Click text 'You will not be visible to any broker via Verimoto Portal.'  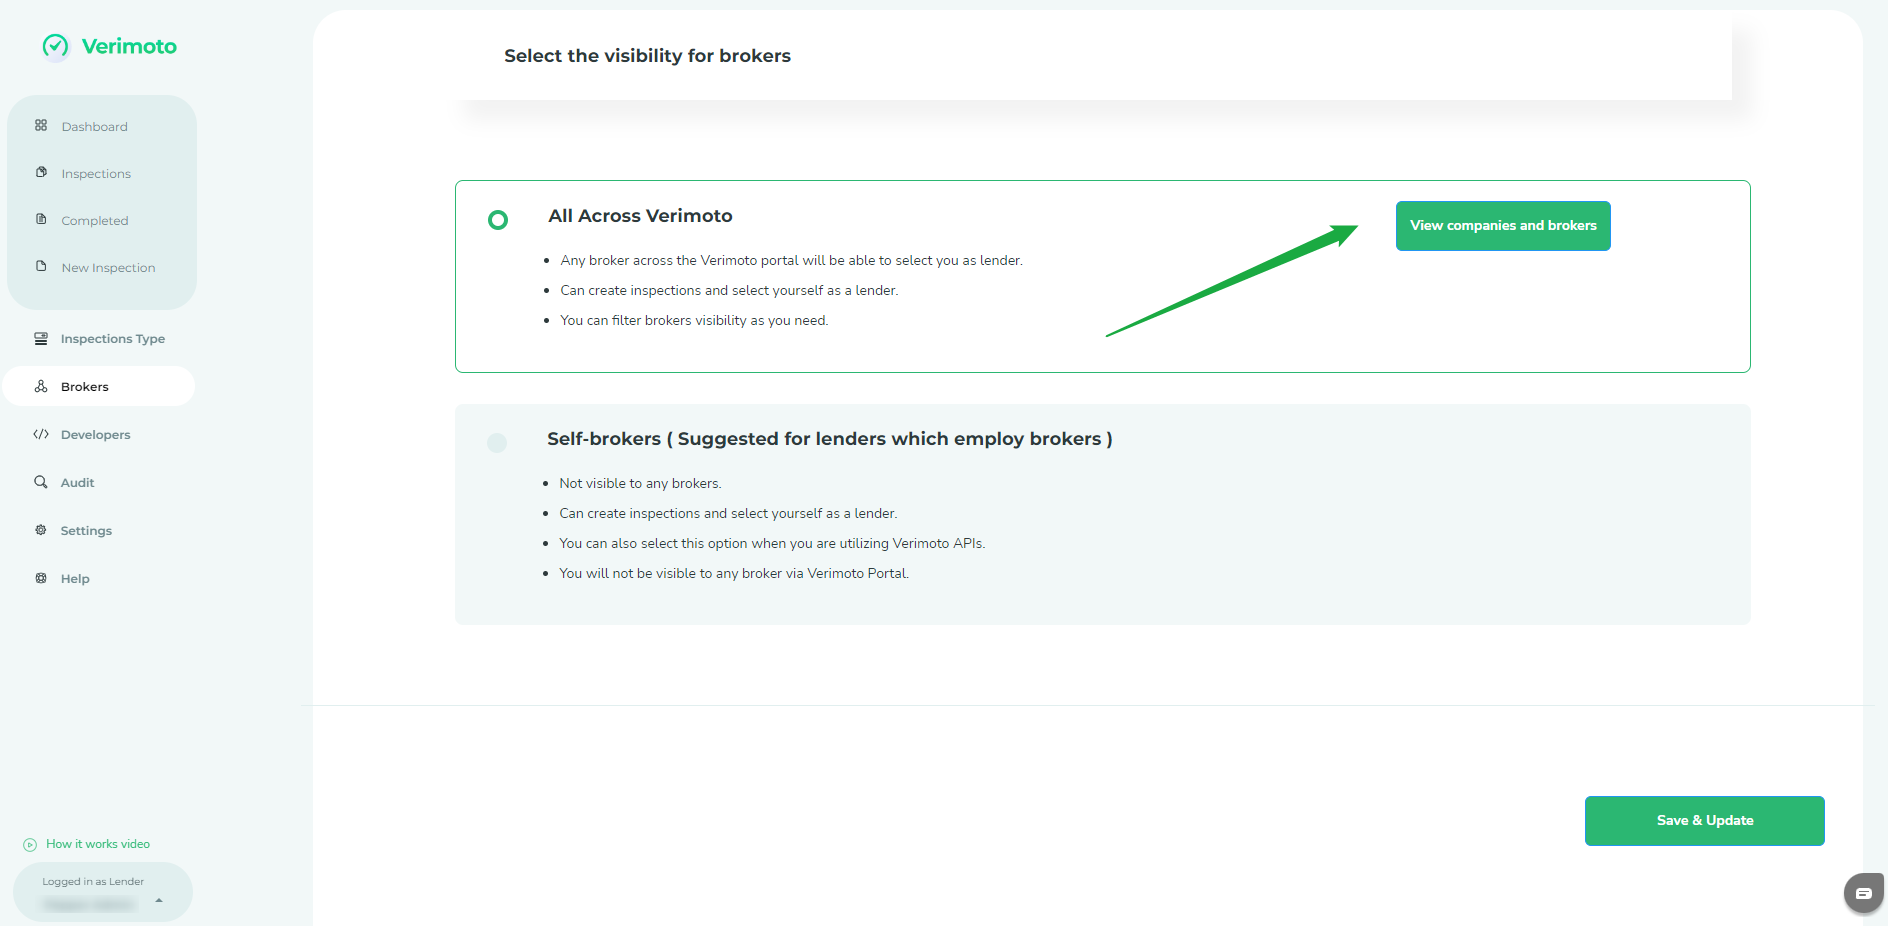[734, 574]
